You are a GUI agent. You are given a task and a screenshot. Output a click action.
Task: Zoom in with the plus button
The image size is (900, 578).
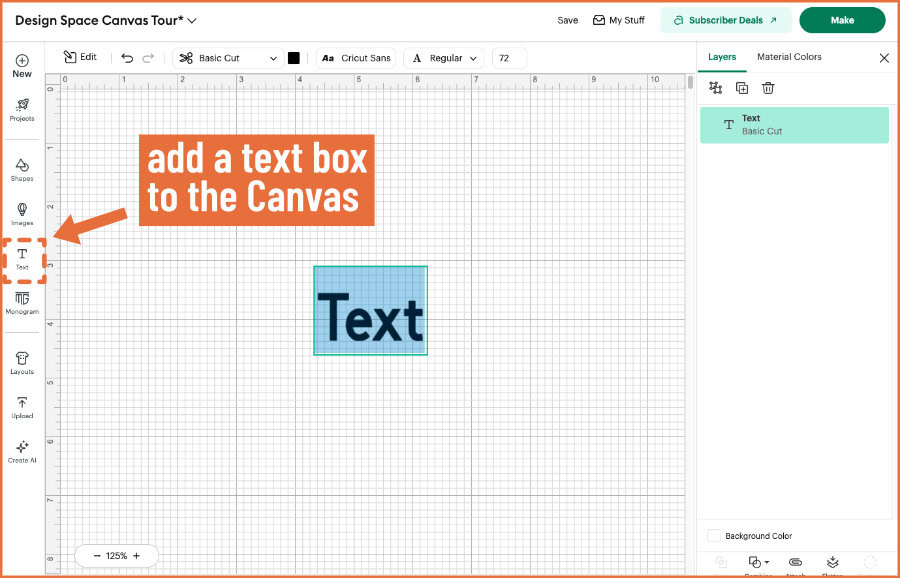coord(136,556)
